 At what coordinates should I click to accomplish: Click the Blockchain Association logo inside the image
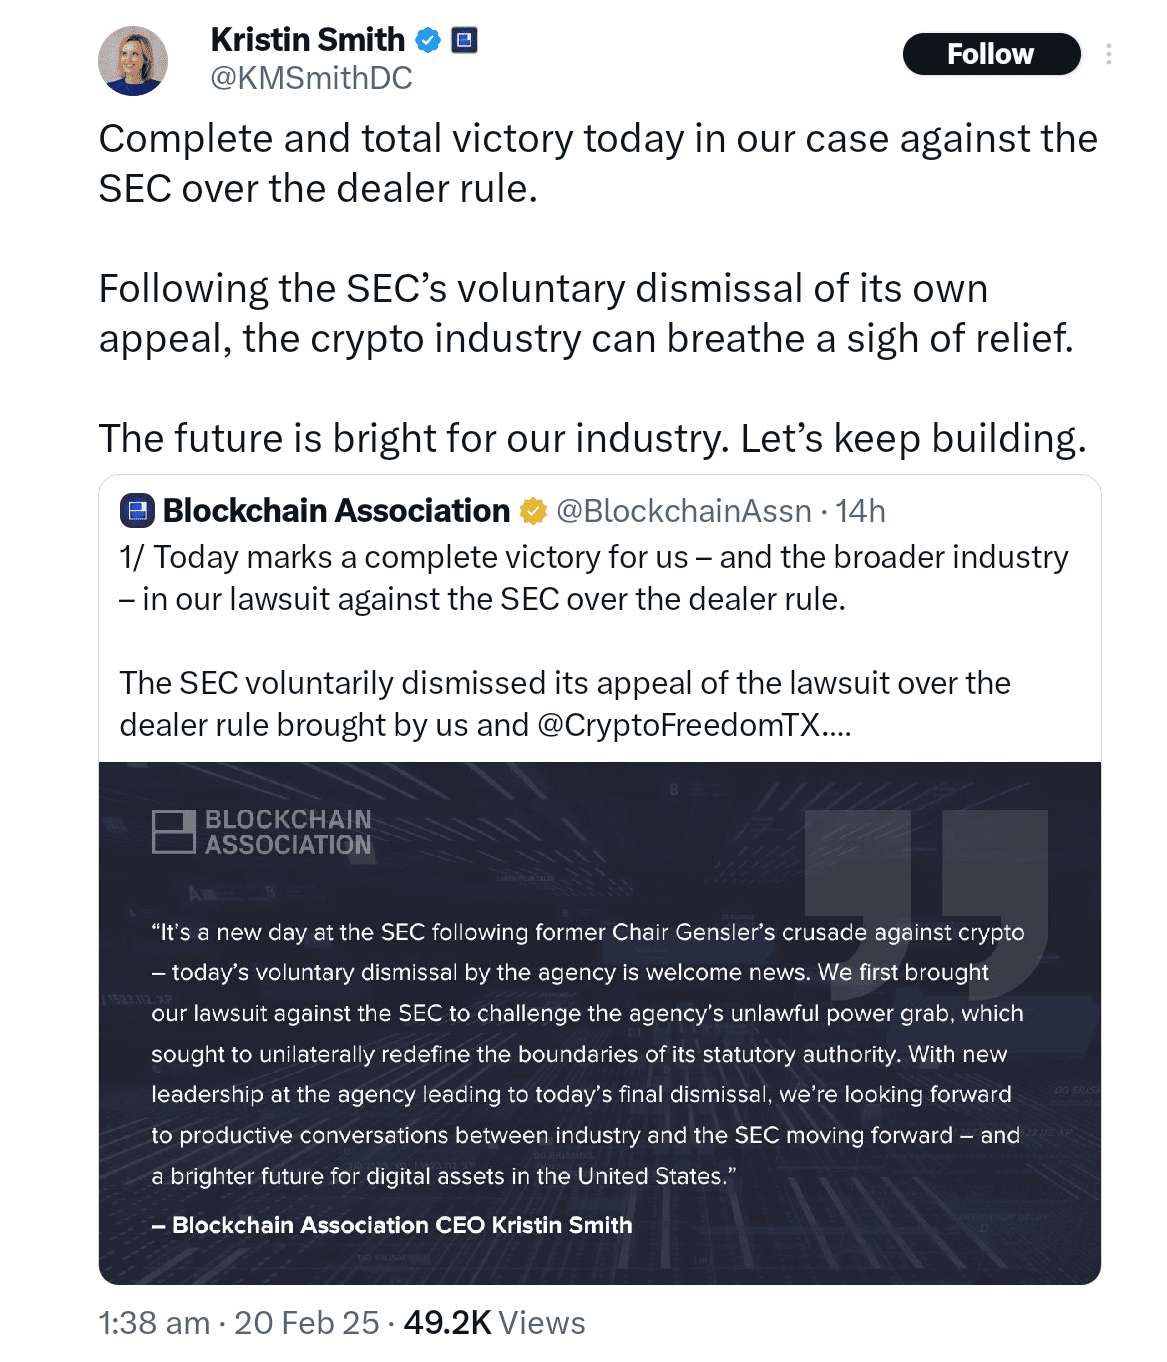click(262, 830)
